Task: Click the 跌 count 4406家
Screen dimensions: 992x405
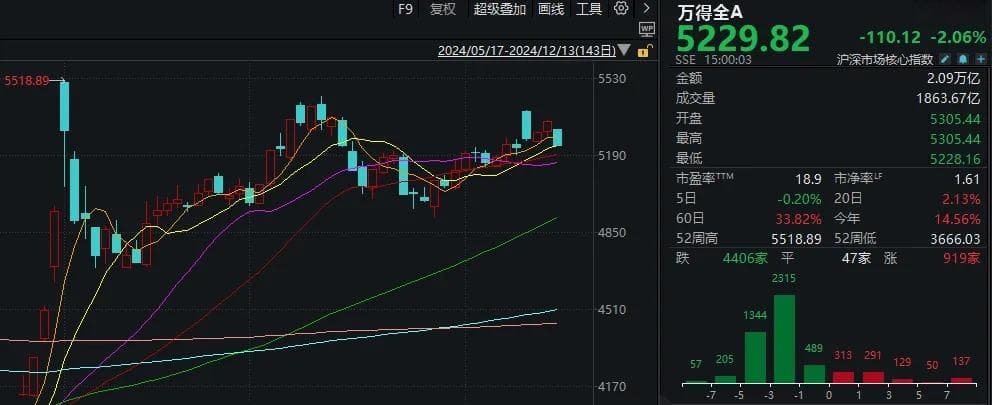Action: (x=747, y=258)
